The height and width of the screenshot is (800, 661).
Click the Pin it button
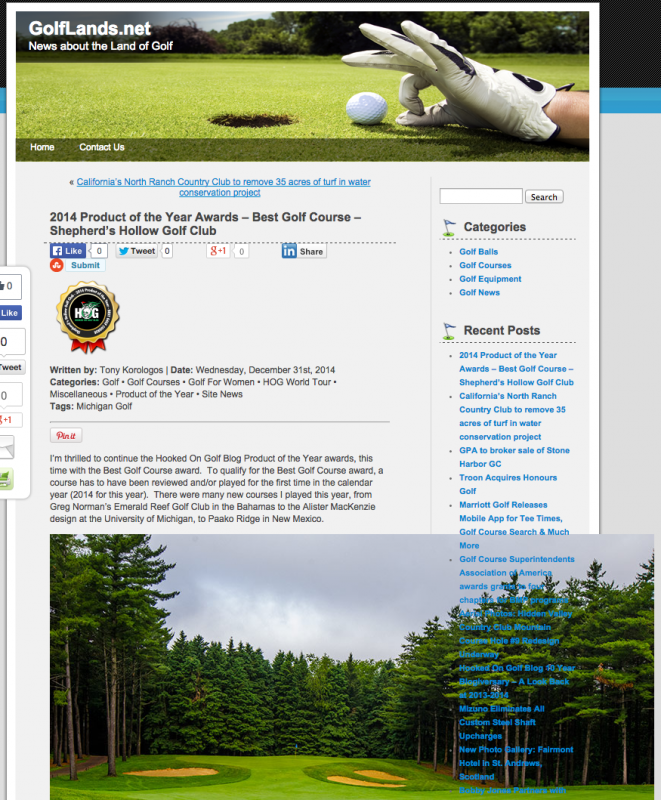[66, 435]
